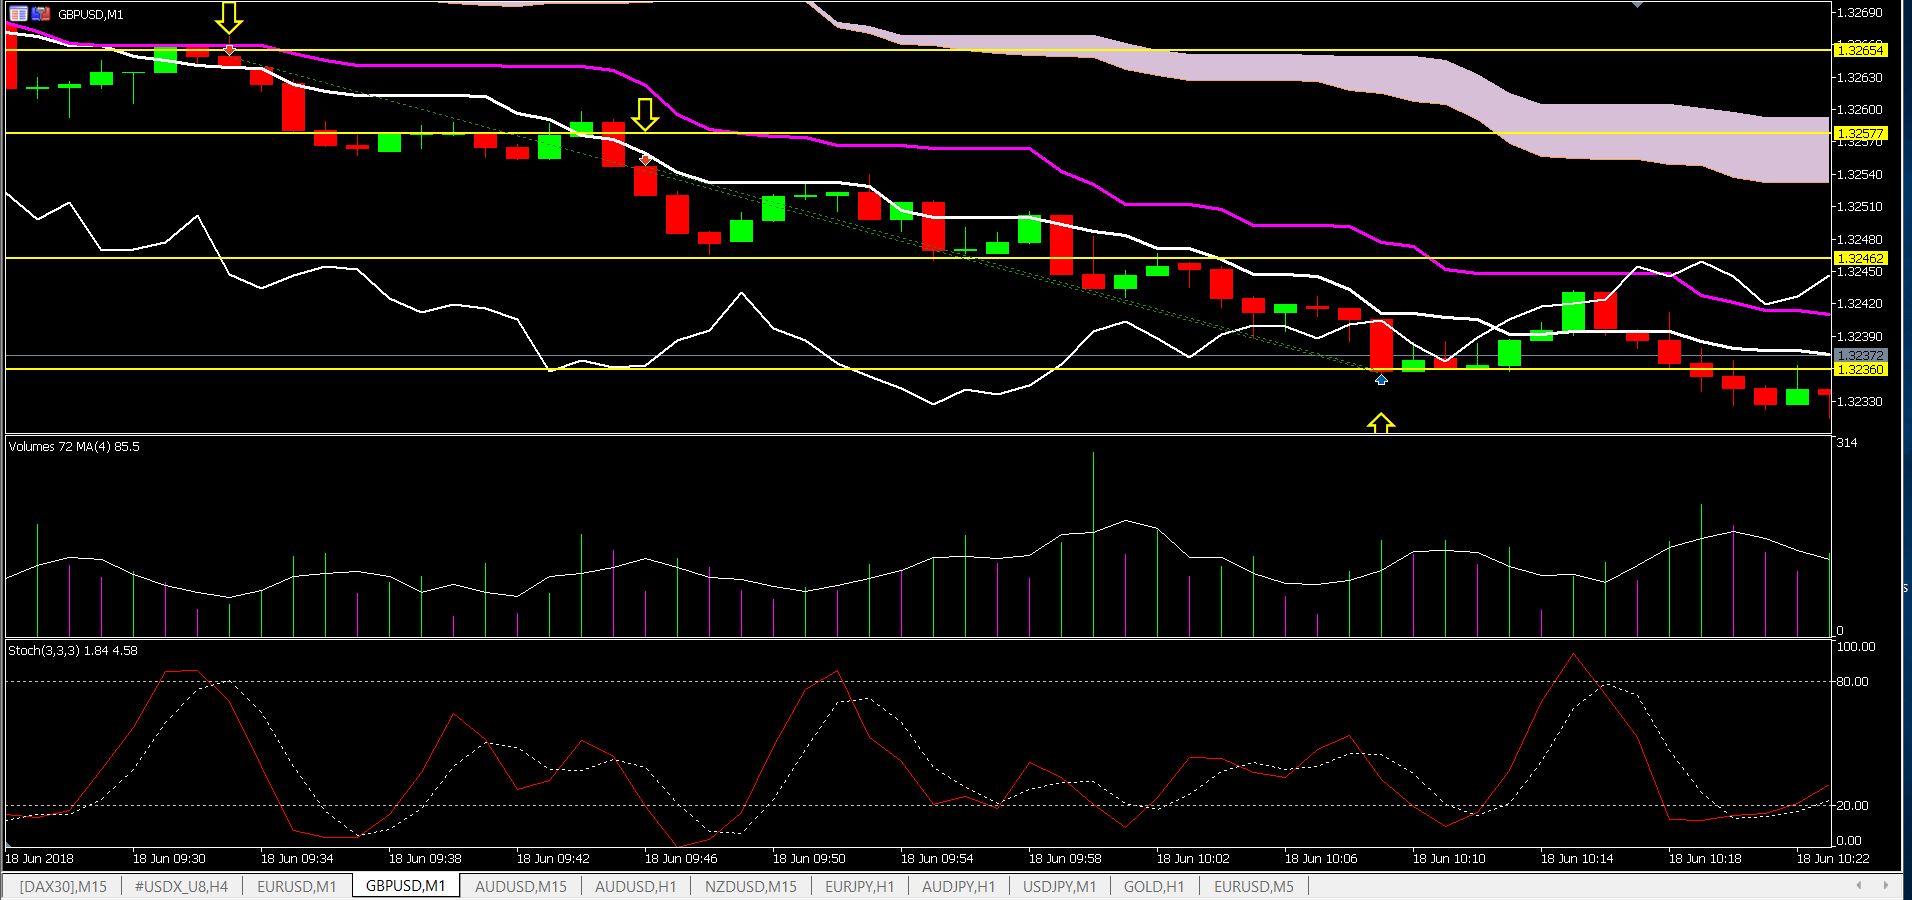Screen dimensions: 1912x900
Task: Click the 18 Jun 09:50 time label
Action: [x=809, y=859]
